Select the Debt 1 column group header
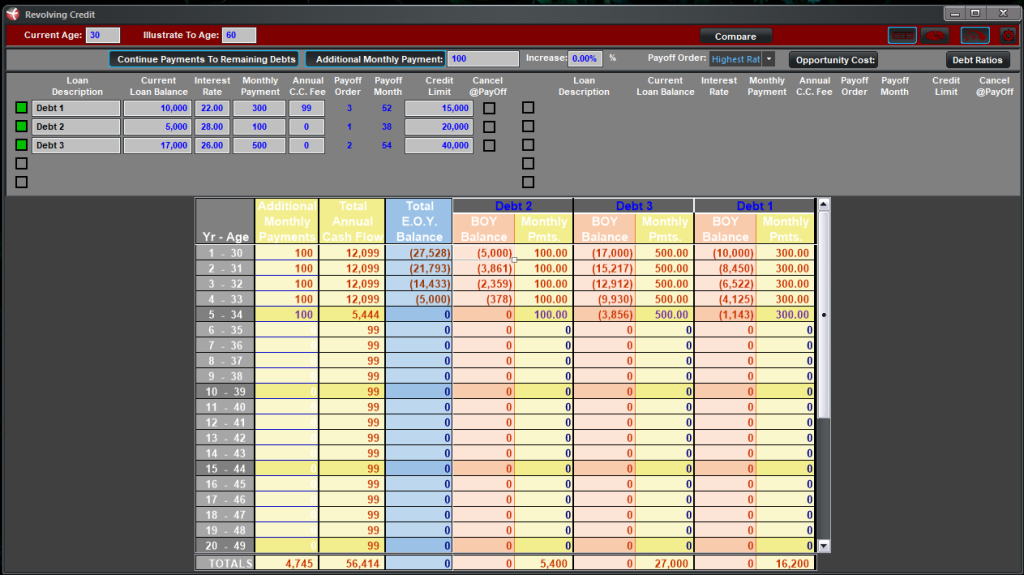The image size is (1024, 575). [x=754, y=206]
